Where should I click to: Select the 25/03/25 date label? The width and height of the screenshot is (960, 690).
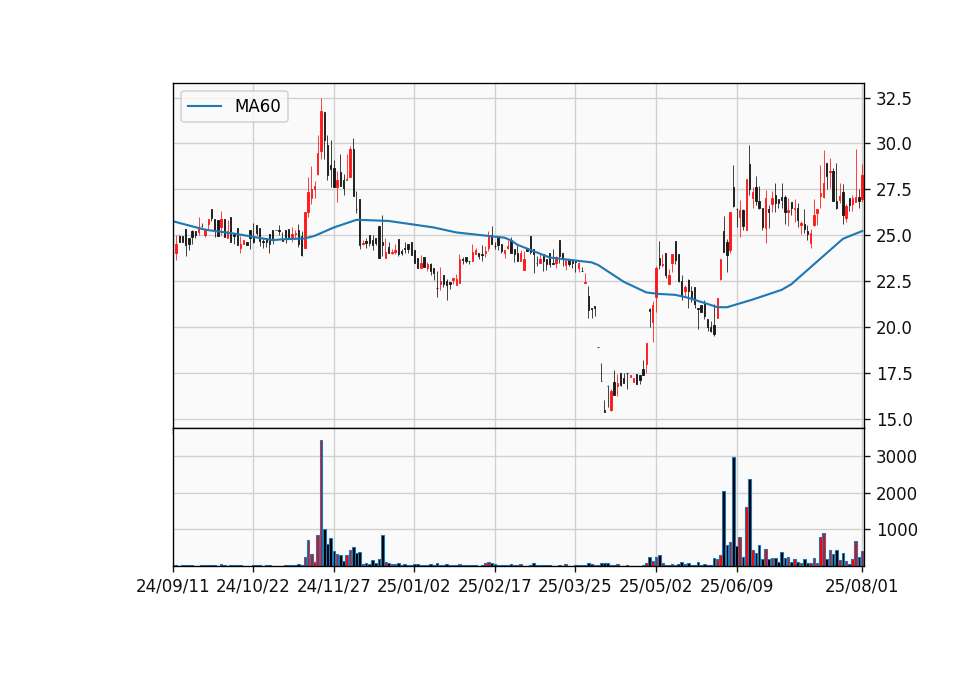575,586
